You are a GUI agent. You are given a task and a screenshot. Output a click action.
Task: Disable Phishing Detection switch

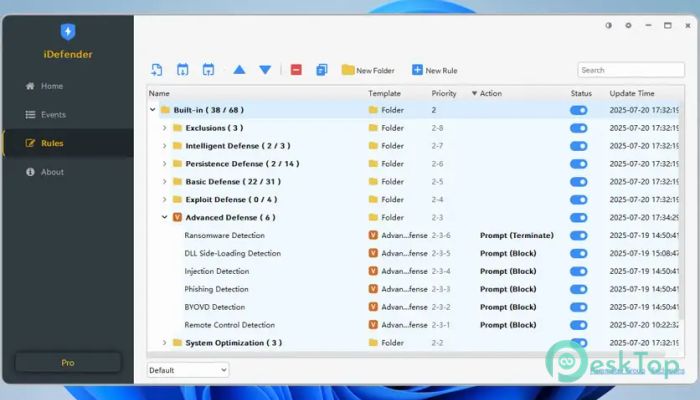click(x=579, y=289)
